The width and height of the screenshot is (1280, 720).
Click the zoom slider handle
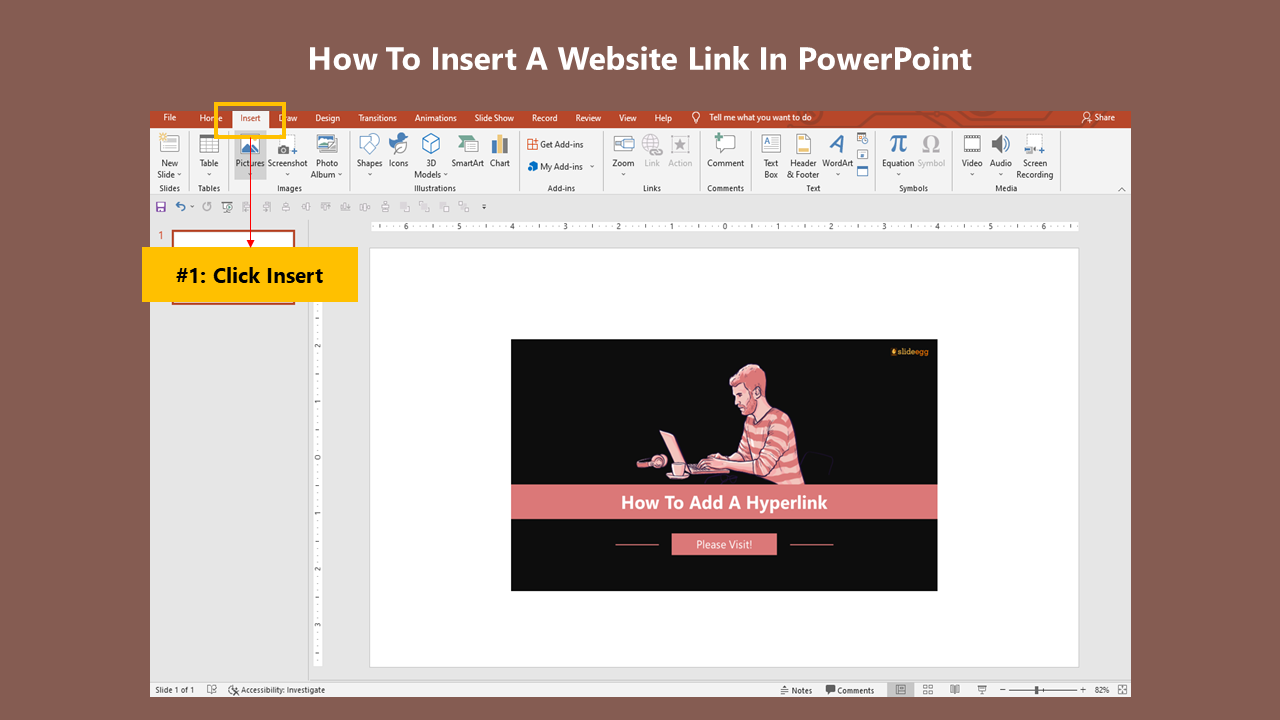point(1037,690)
